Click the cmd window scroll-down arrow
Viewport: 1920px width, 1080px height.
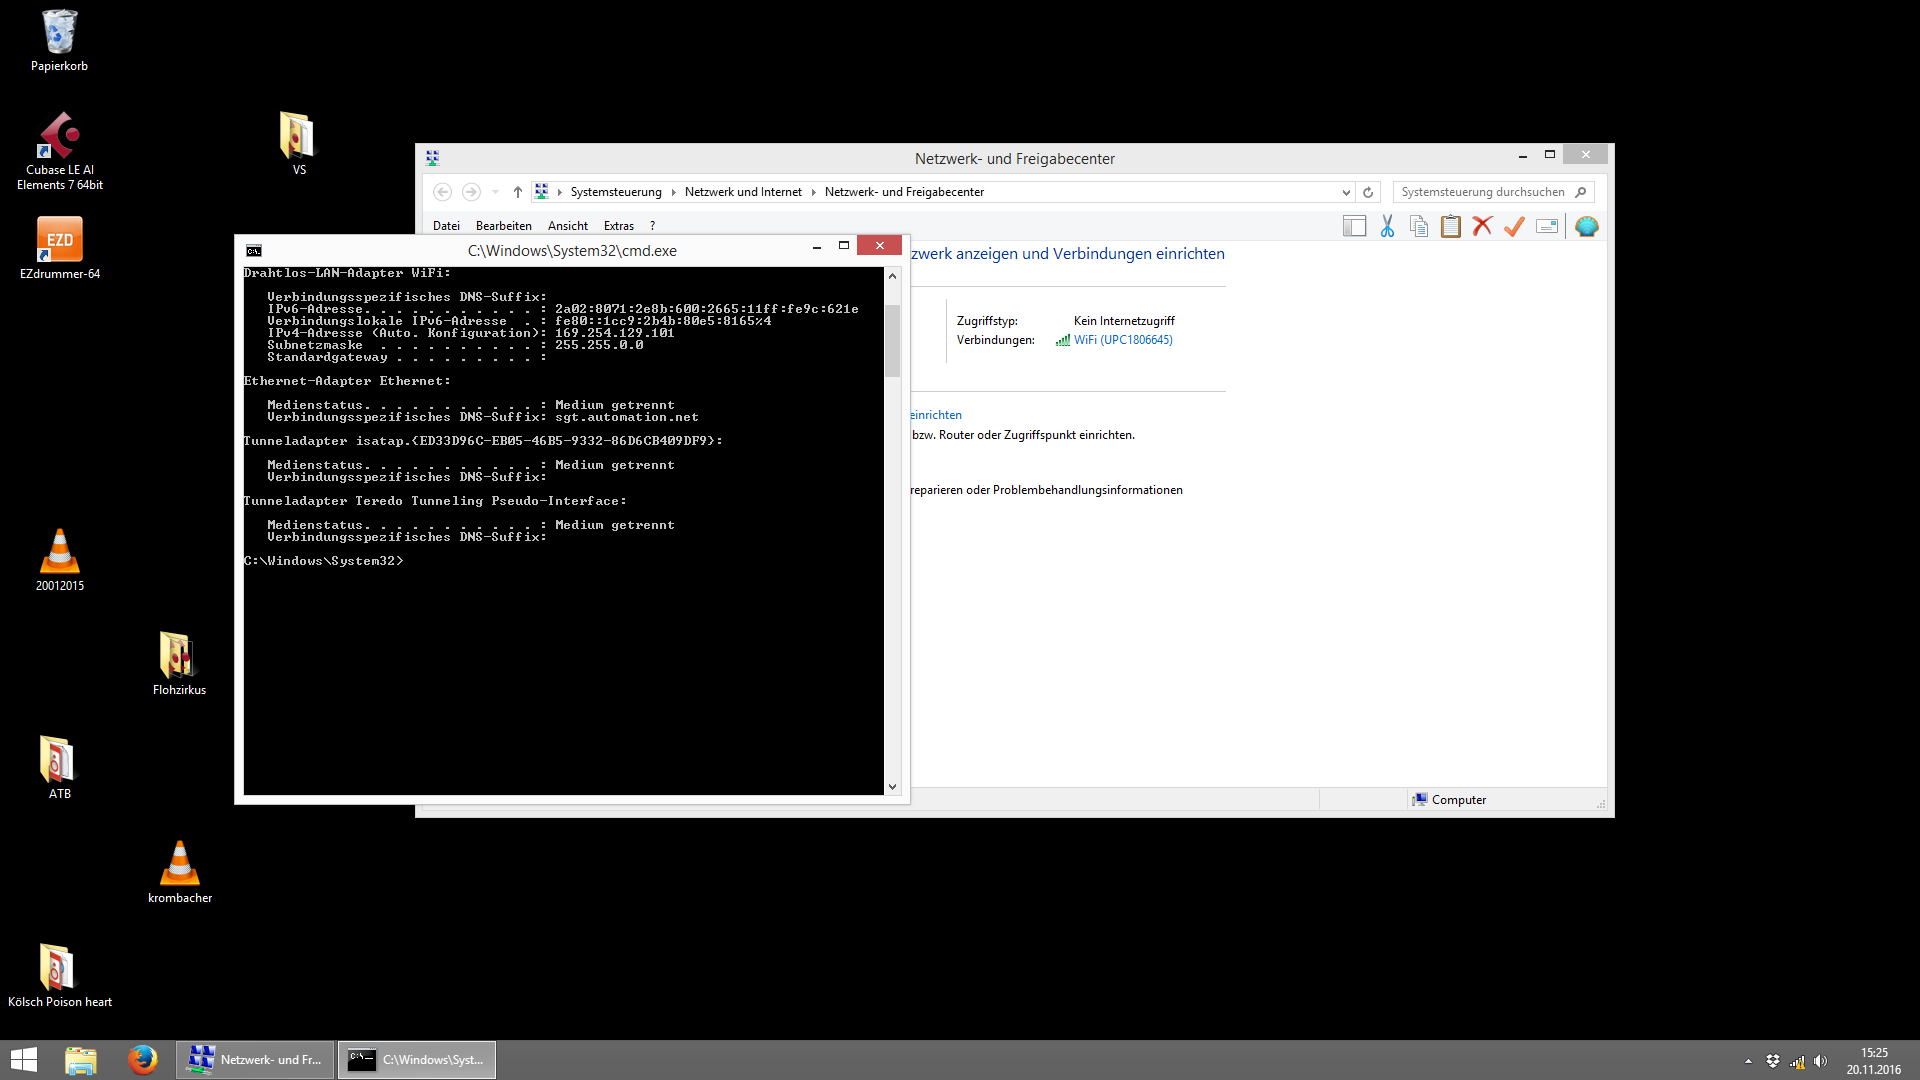(x=892, y=787)
